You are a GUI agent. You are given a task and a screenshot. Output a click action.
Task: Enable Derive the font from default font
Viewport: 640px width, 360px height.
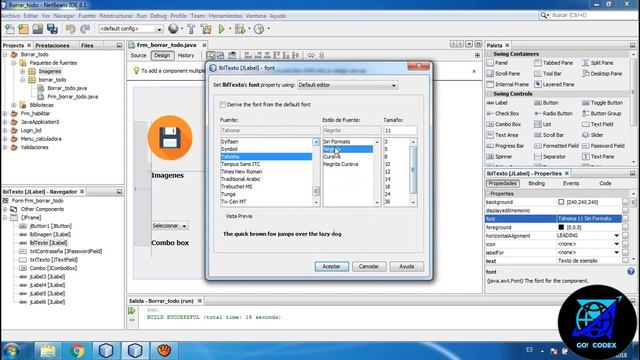pyautogui.click(x=222, y=104)
